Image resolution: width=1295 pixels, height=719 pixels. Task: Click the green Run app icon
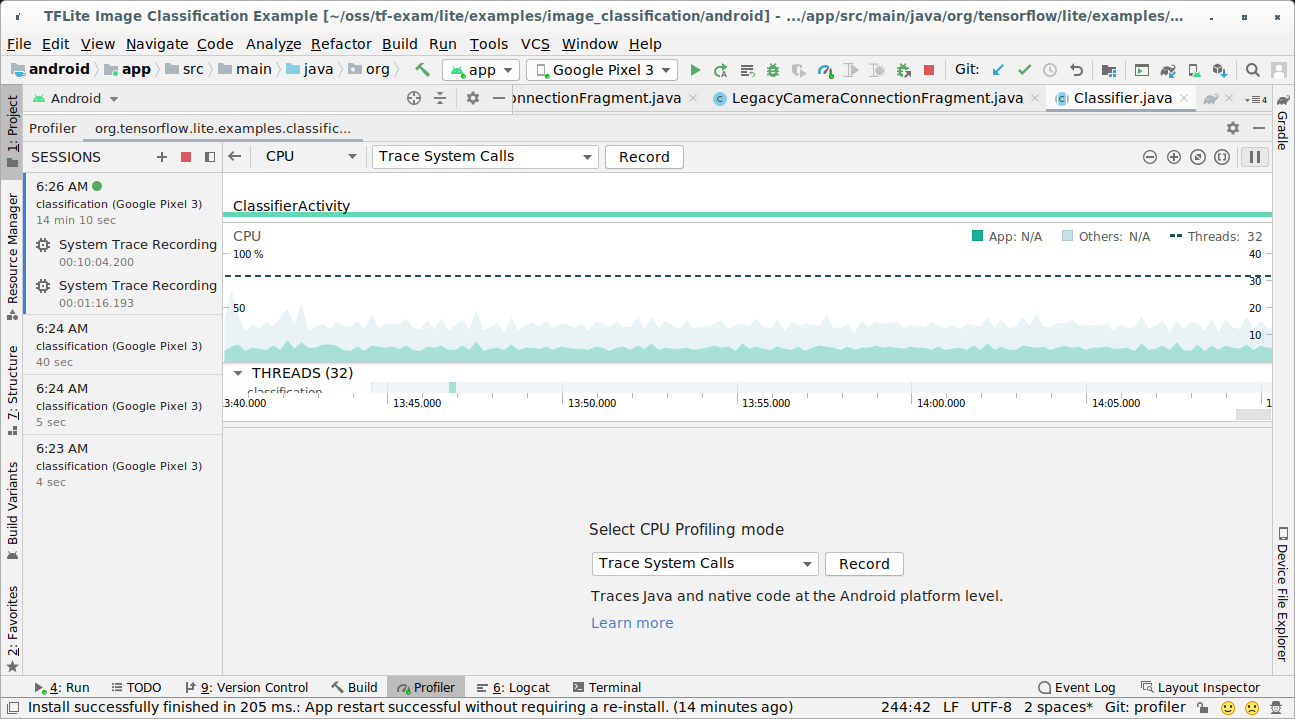(x=695, y=70)
